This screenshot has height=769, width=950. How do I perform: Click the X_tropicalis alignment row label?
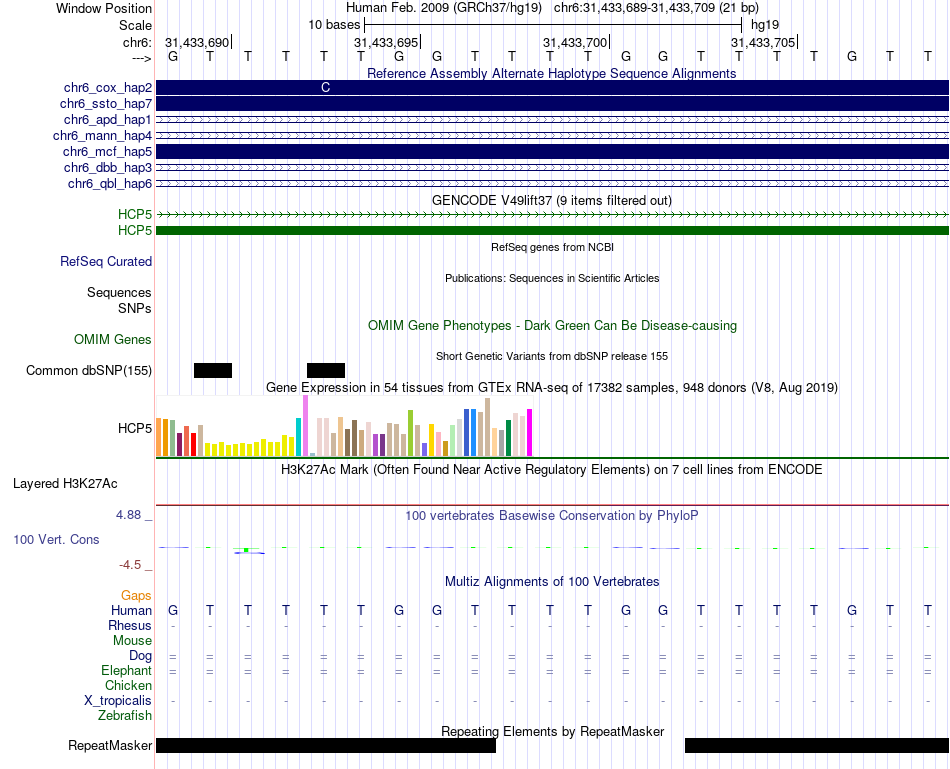tap(118, 701)
